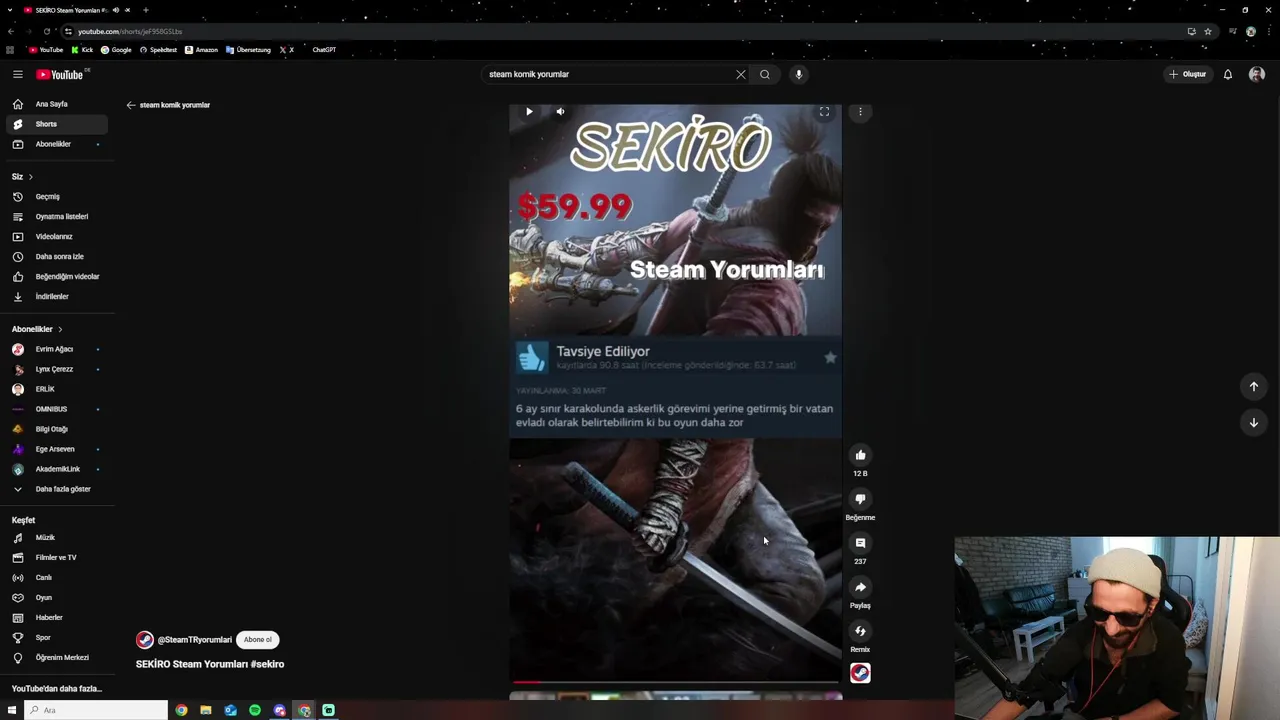This screenshot has height=720, width=1280.
Task: Open the notifications bell
Action: tap(1228, 74)
